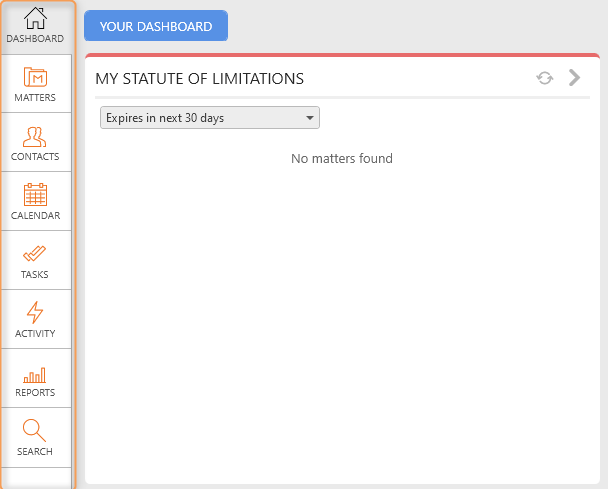Open the Calendar grid icon
This screenshot has width=608, height=489.
pyautogui.click(x=35, y=195)
